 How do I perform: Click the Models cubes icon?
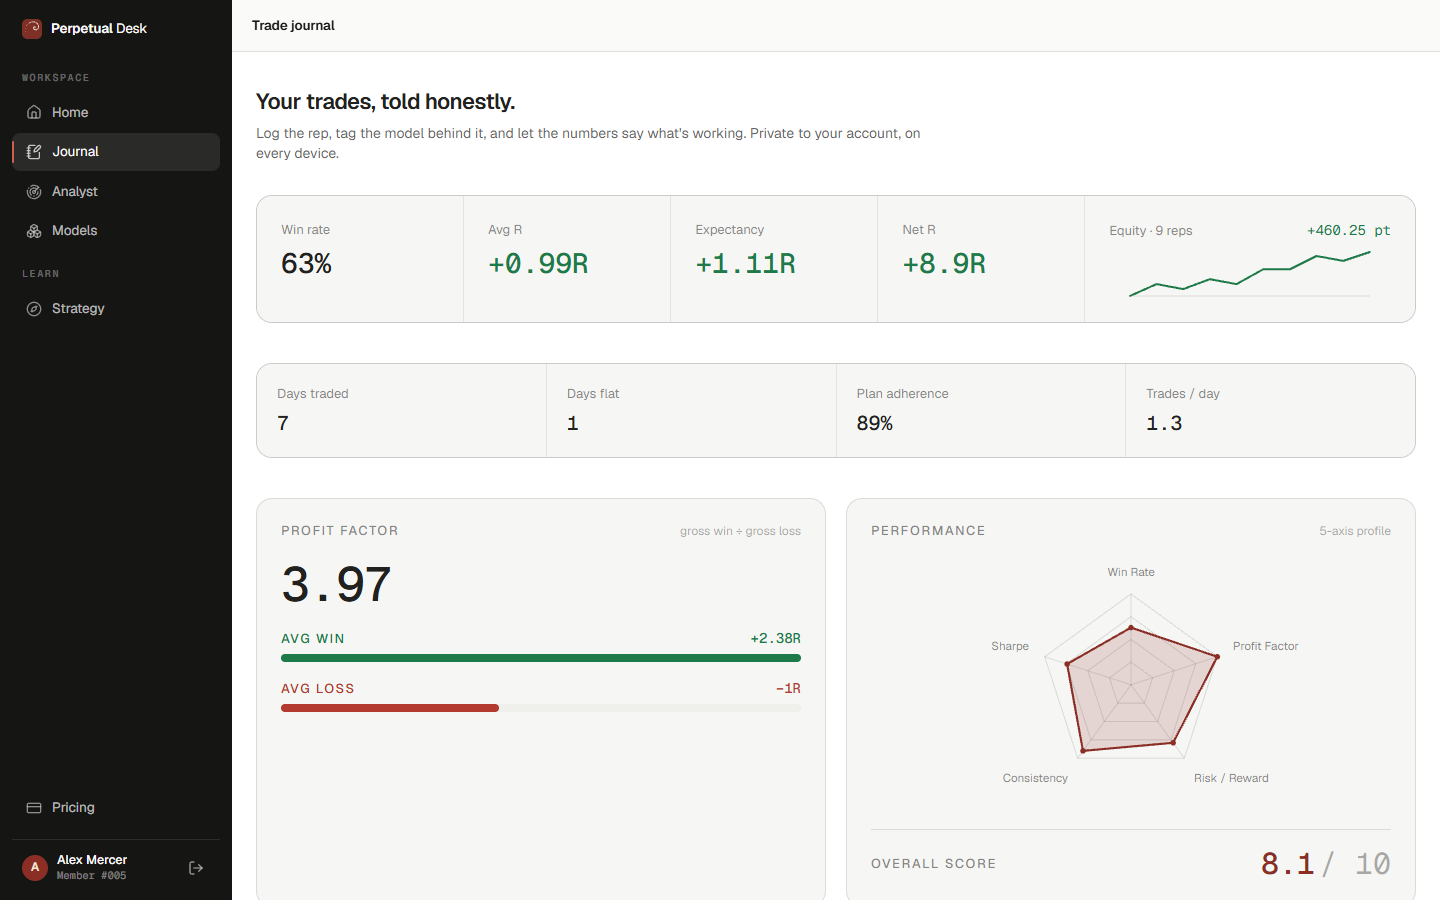34,231
